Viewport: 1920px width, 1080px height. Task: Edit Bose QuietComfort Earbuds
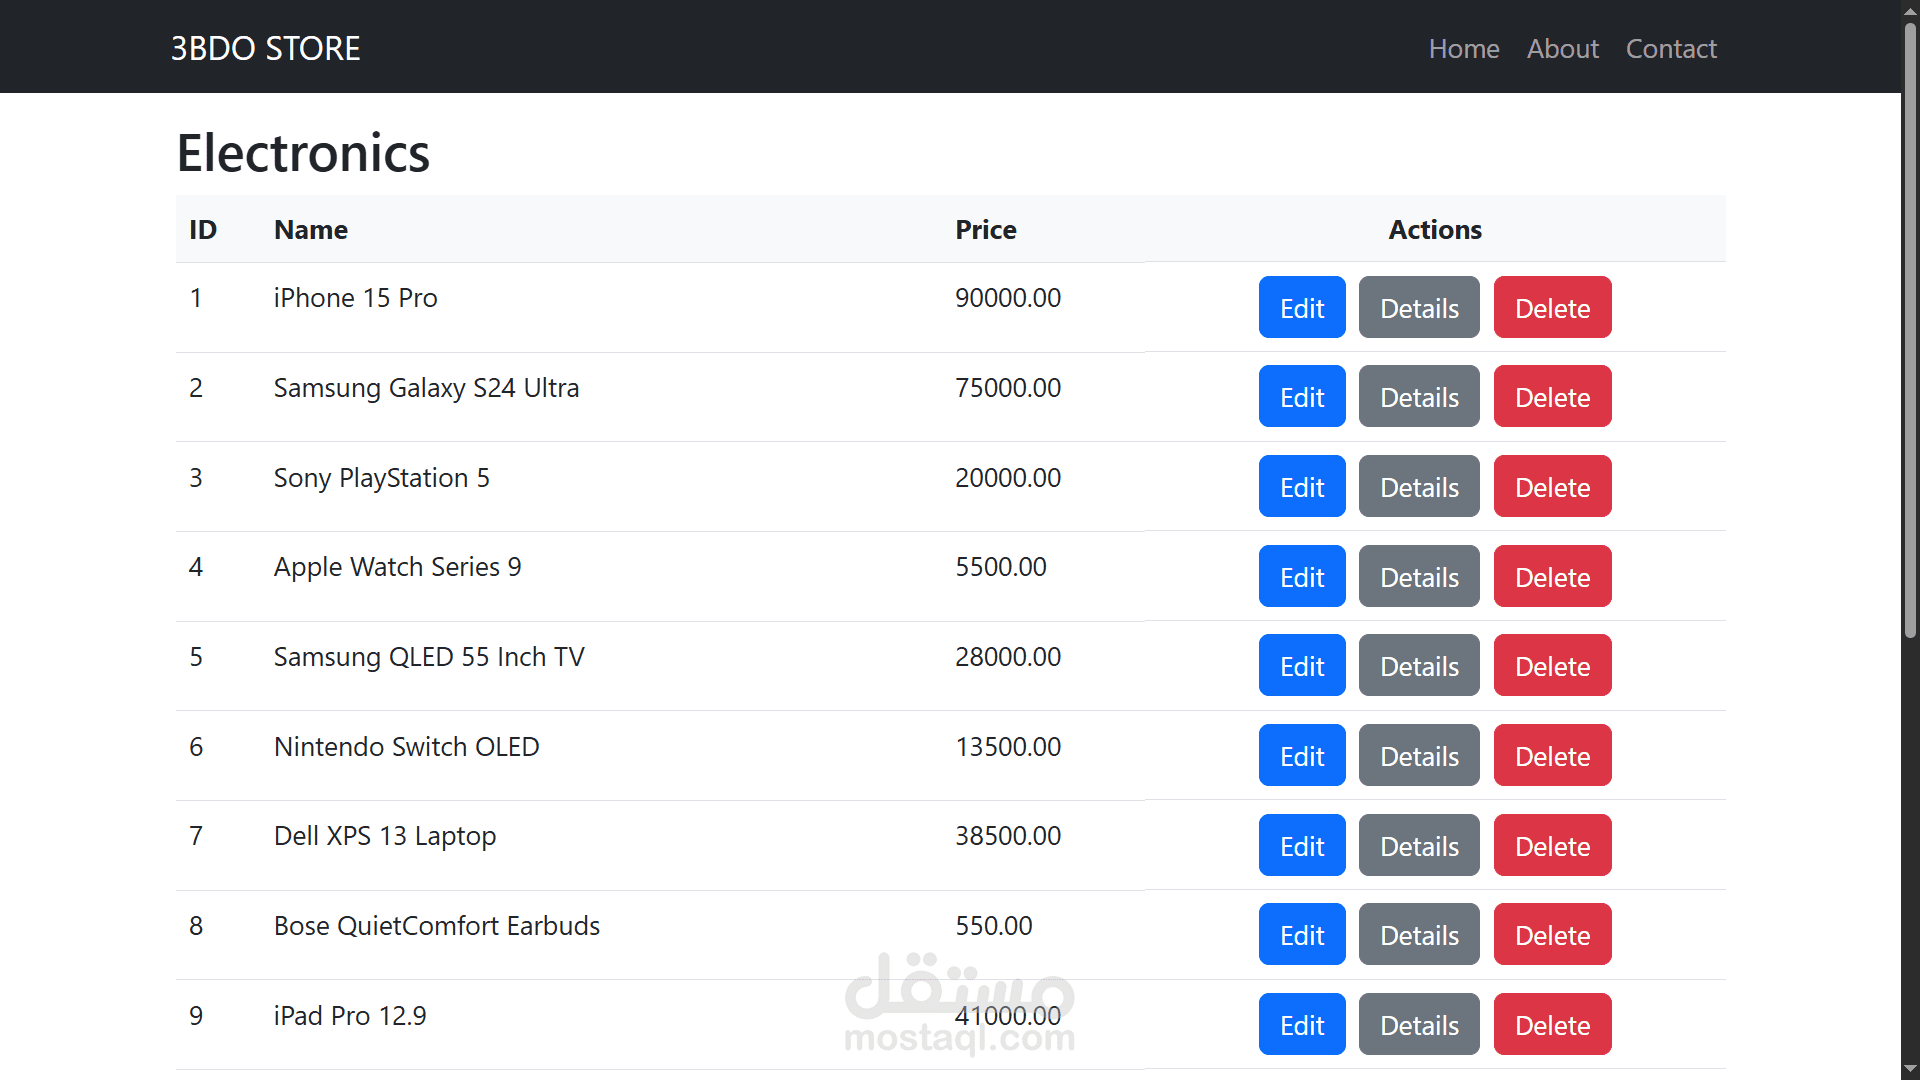(x=1302, y=934)
